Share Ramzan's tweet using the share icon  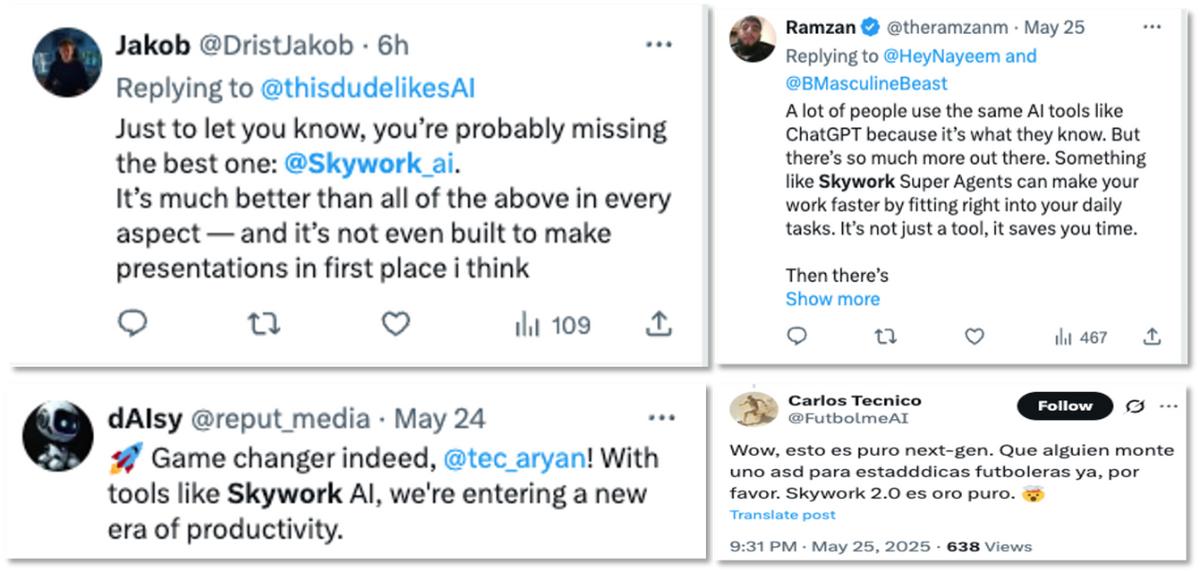click(1152, 337)
